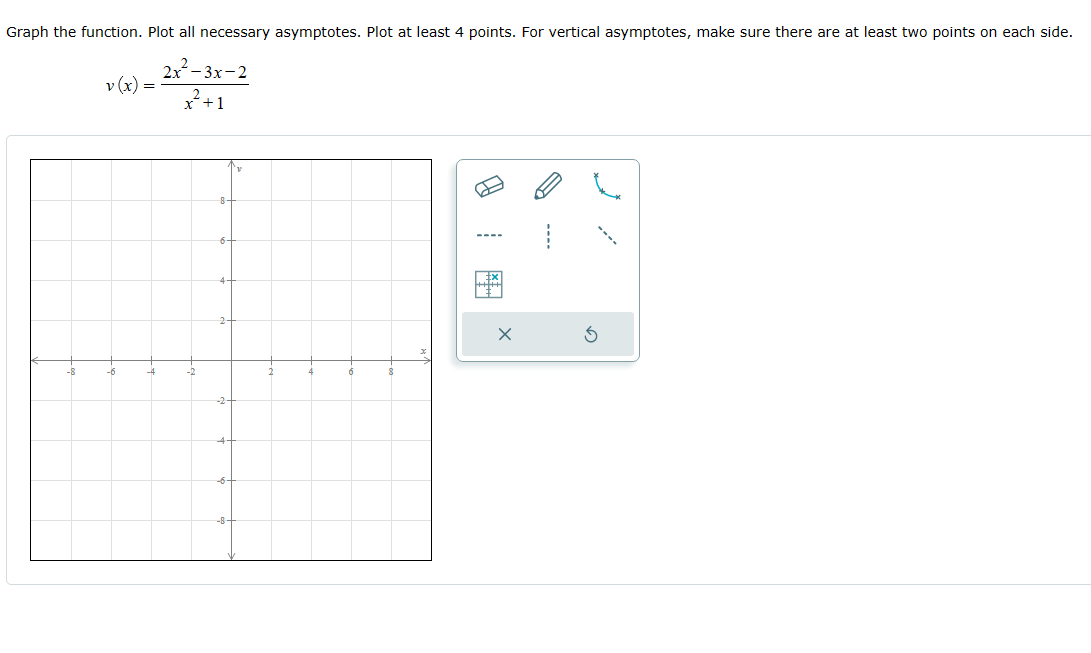Image resolution: width=1091 pixels, height=653 pixels.
Task: Click the X clear-all icon
Action: [505, 334]
